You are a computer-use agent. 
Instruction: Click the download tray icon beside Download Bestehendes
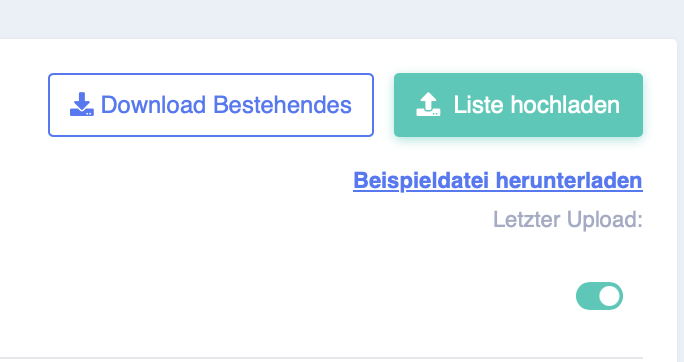point(82,105)
